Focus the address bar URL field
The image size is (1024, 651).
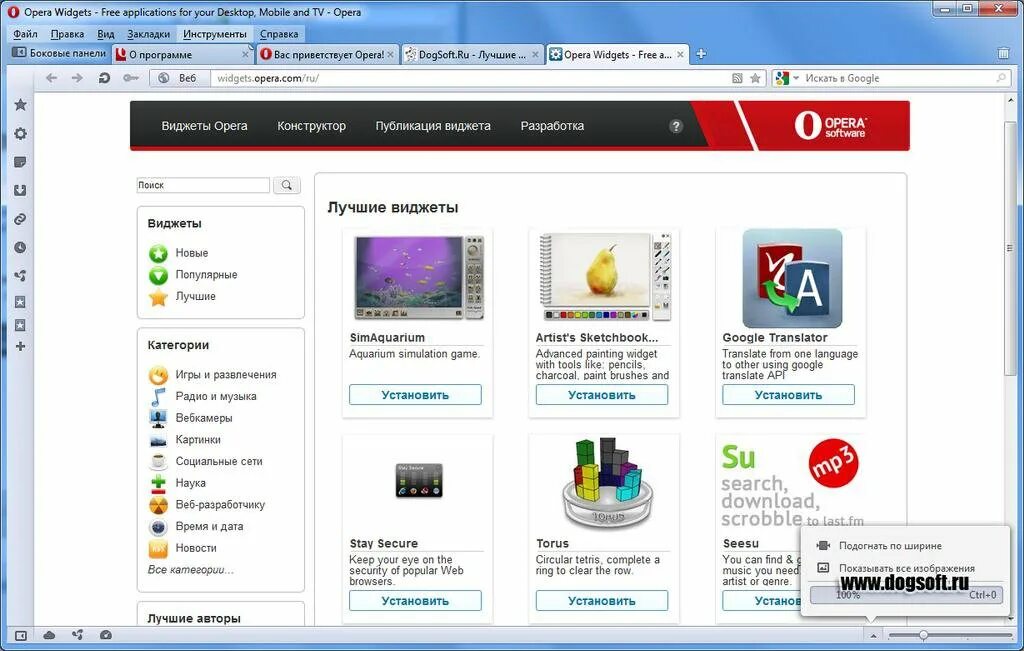tap(470, 78)
